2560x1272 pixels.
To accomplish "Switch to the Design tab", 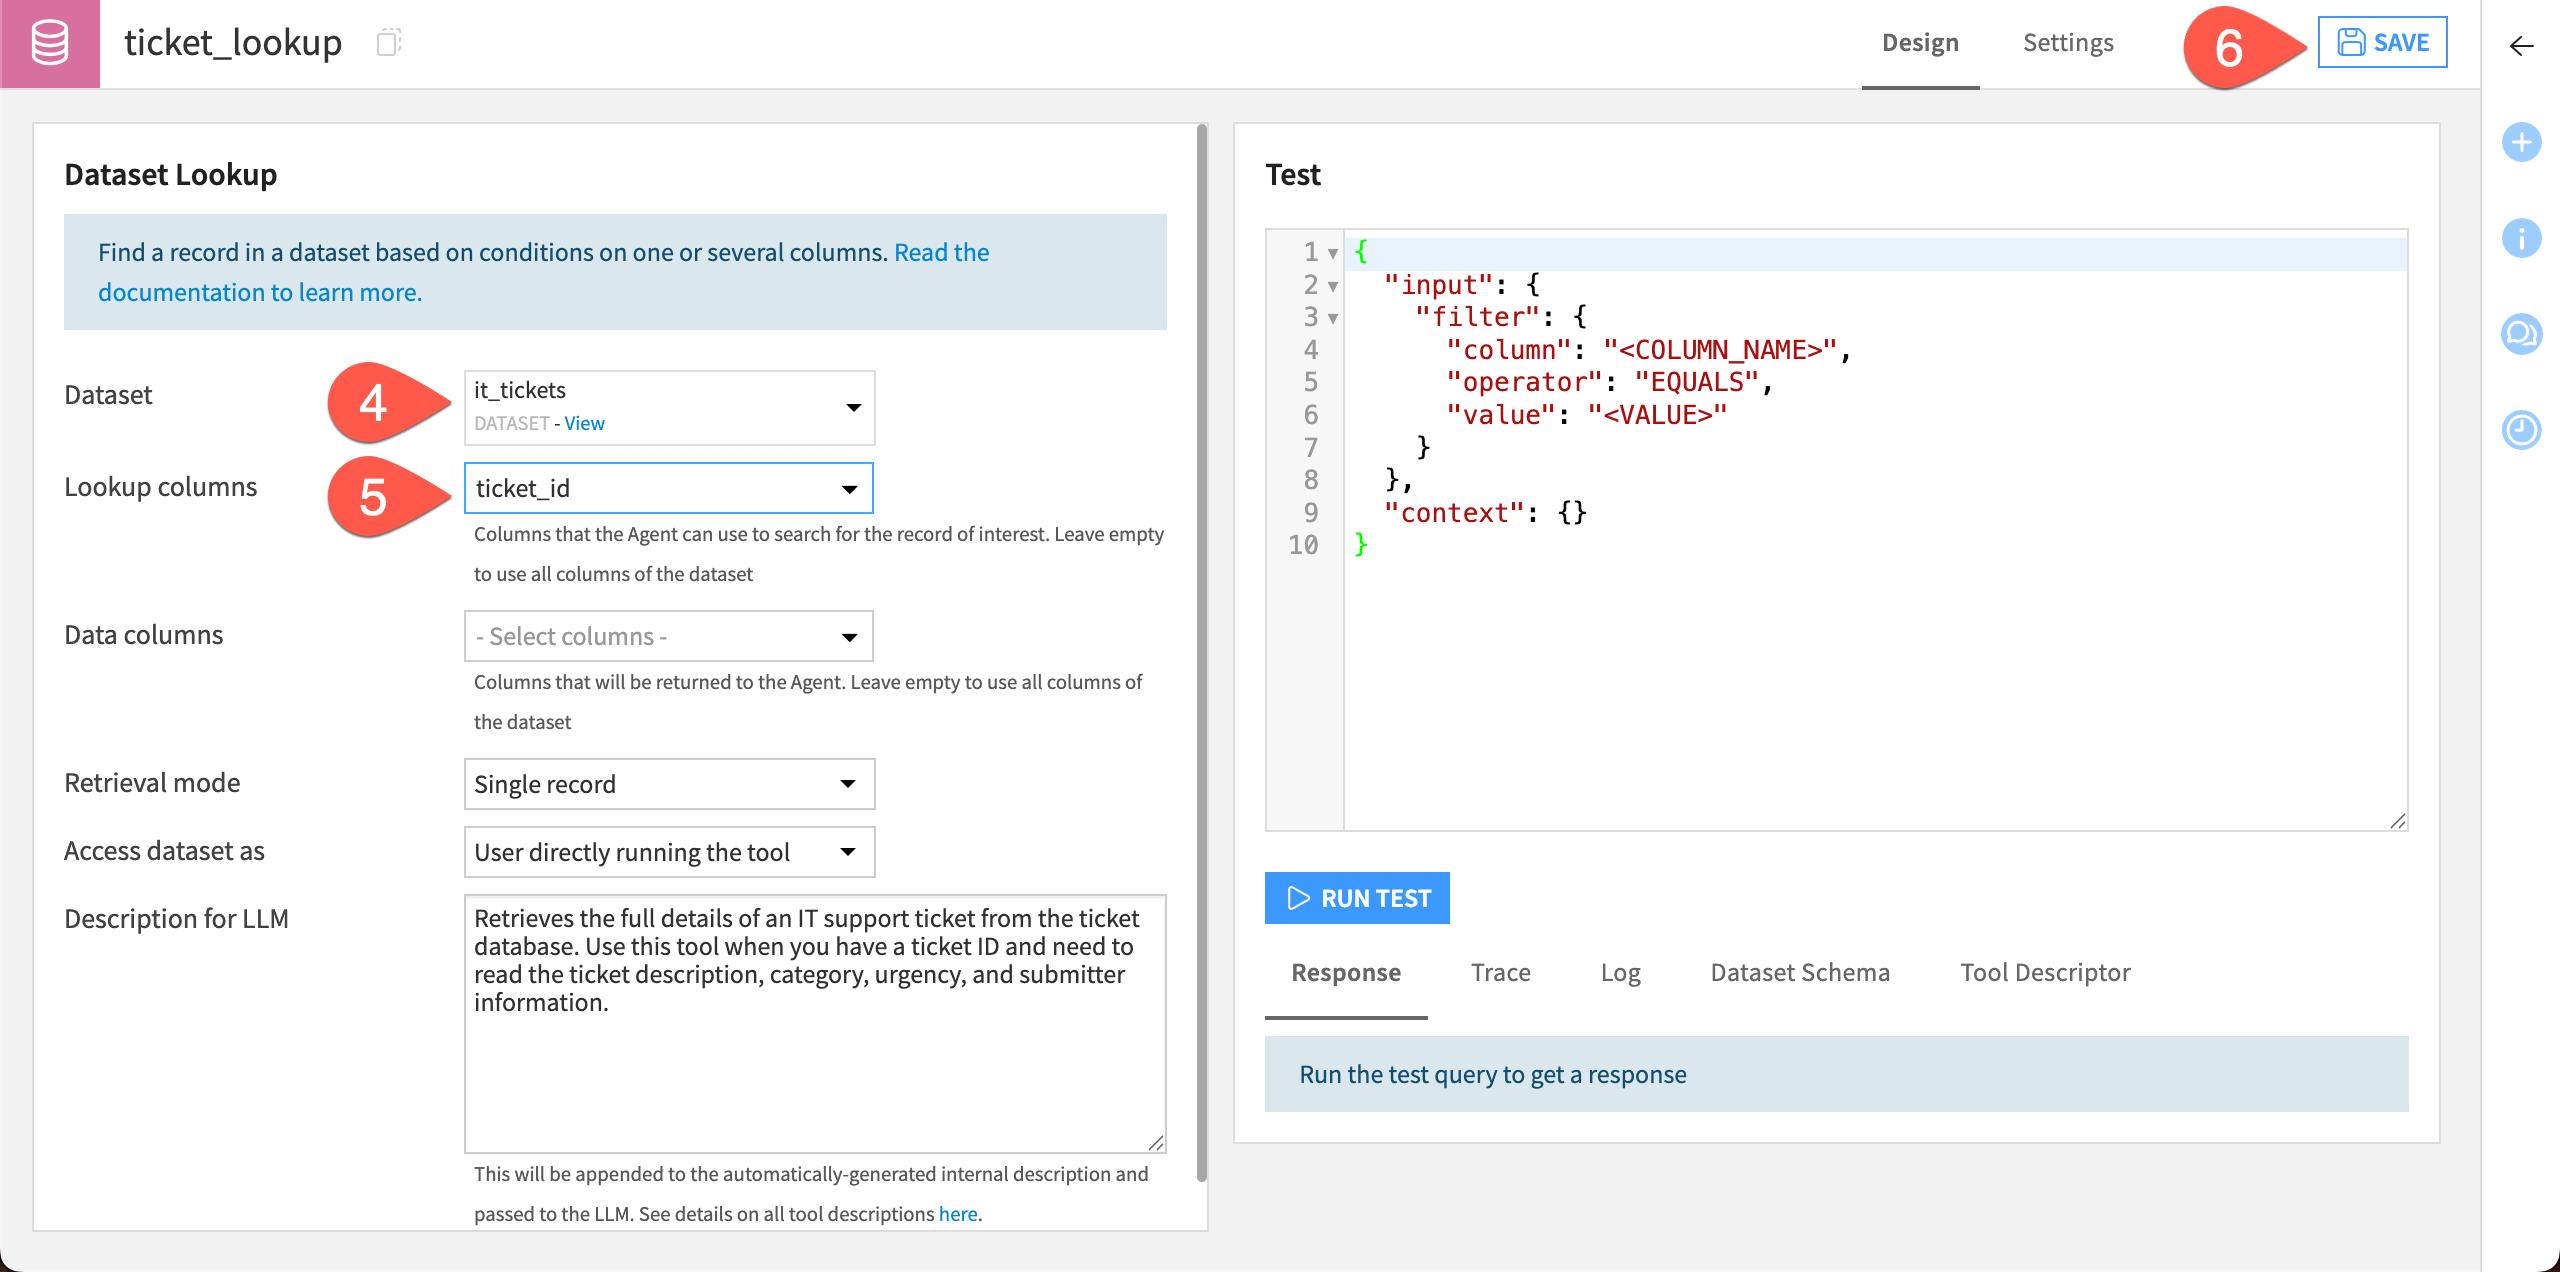I will coord(1920,43).
